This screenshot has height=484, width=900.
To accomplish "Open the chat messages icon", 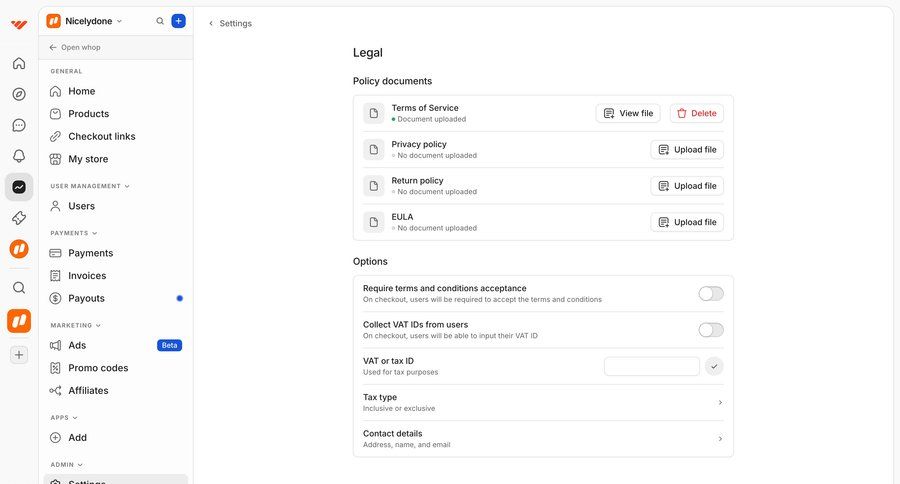I will pyautogui.click(x=19, y=125).
